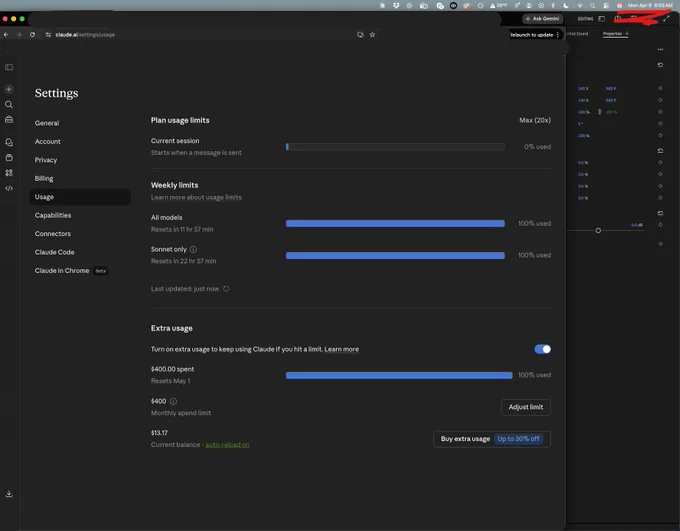This screenshot has height=531, width=680.
Task: Click the auto-reload on link
Action: [227, 445]
